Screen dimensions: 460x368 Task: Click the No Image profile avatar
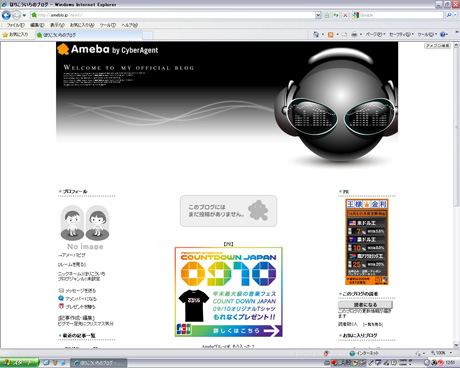point(85,227)
